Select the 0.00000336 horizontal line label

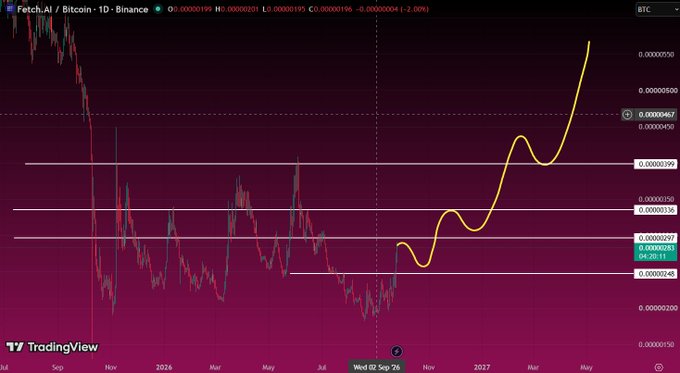coord(655,210)
